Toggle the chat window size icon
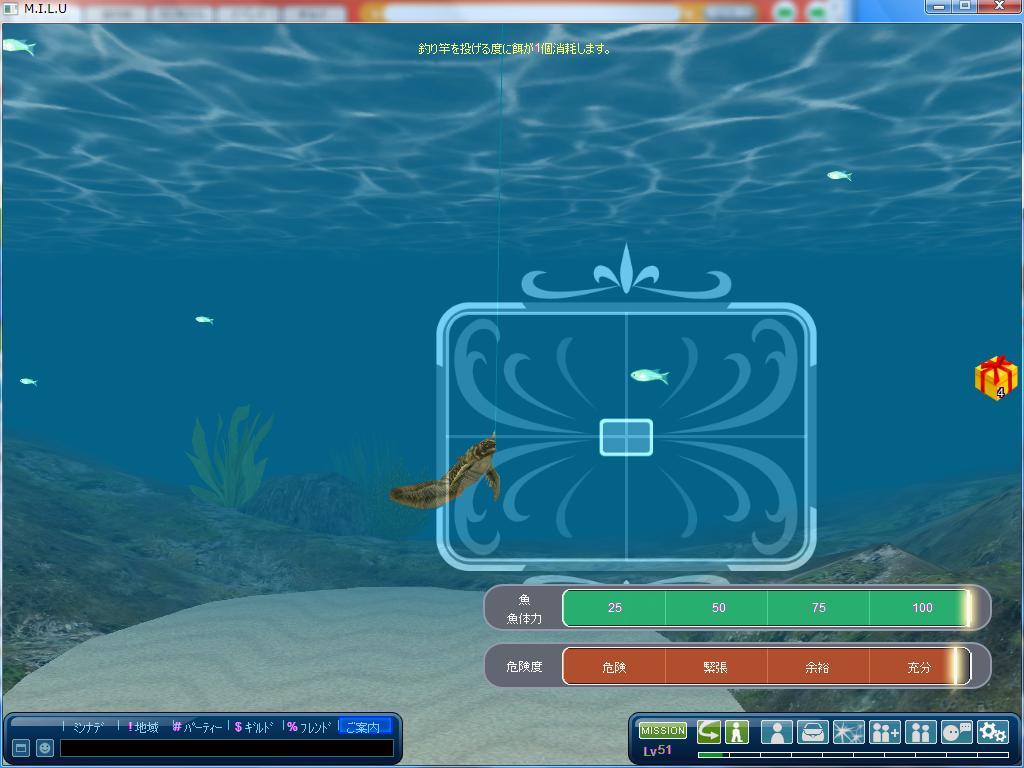1024x768 pixels. [20, 748]
